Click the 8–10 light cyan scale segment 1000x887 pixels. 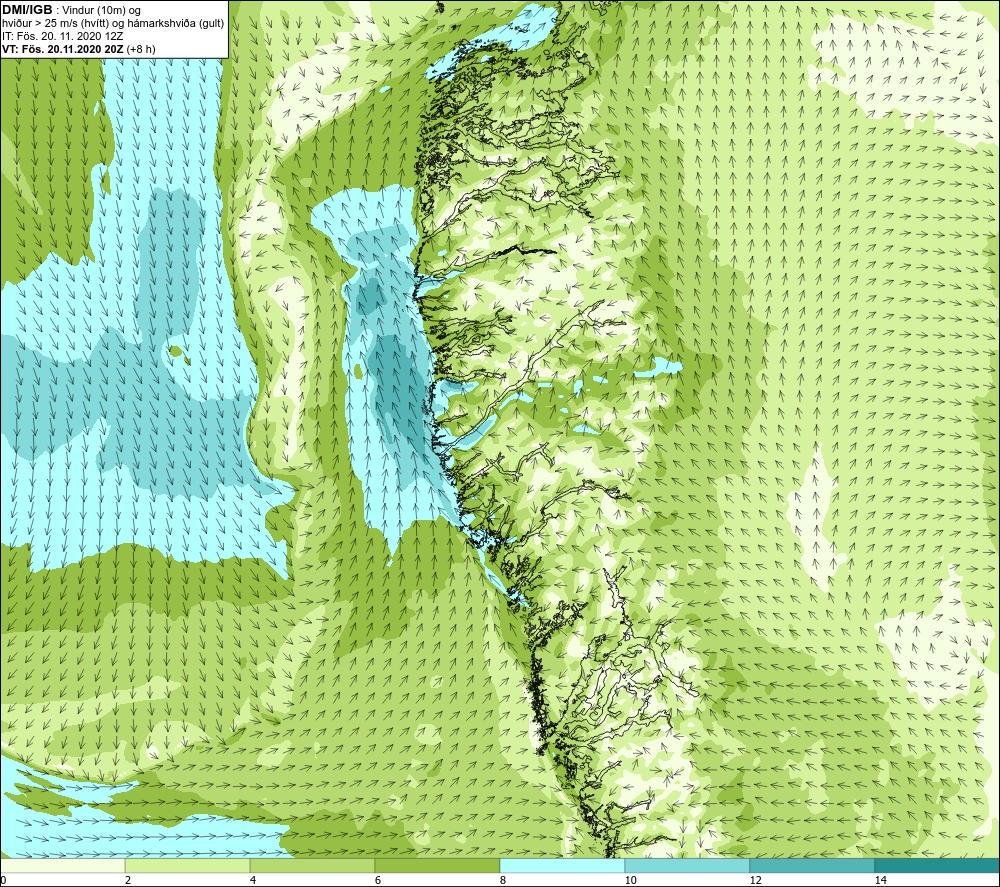tap(562, 865)
